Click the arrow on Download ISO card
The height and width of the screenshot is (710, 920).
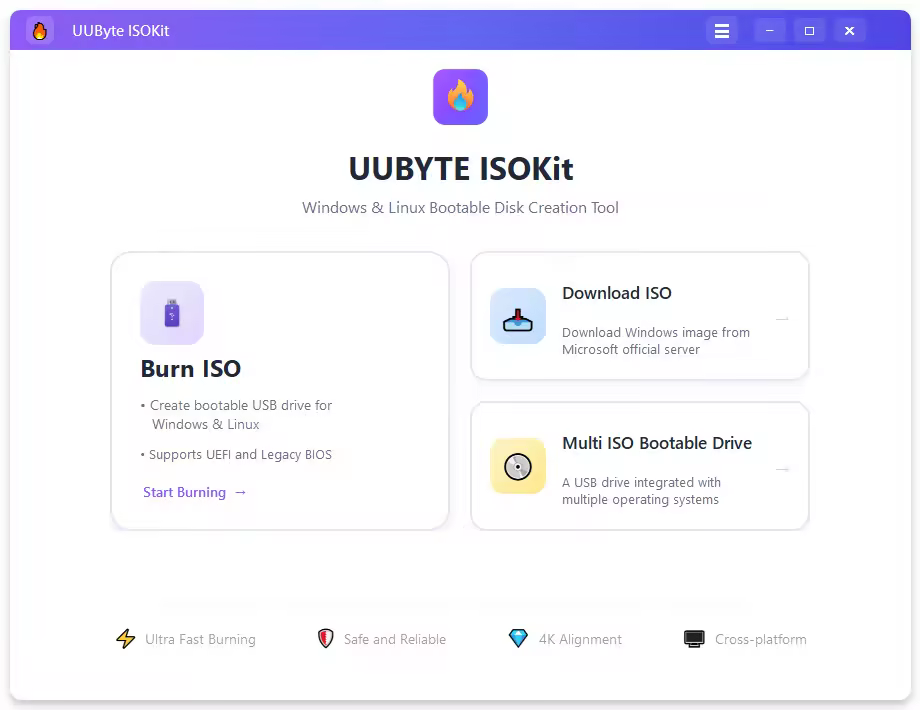pos(782,319)
